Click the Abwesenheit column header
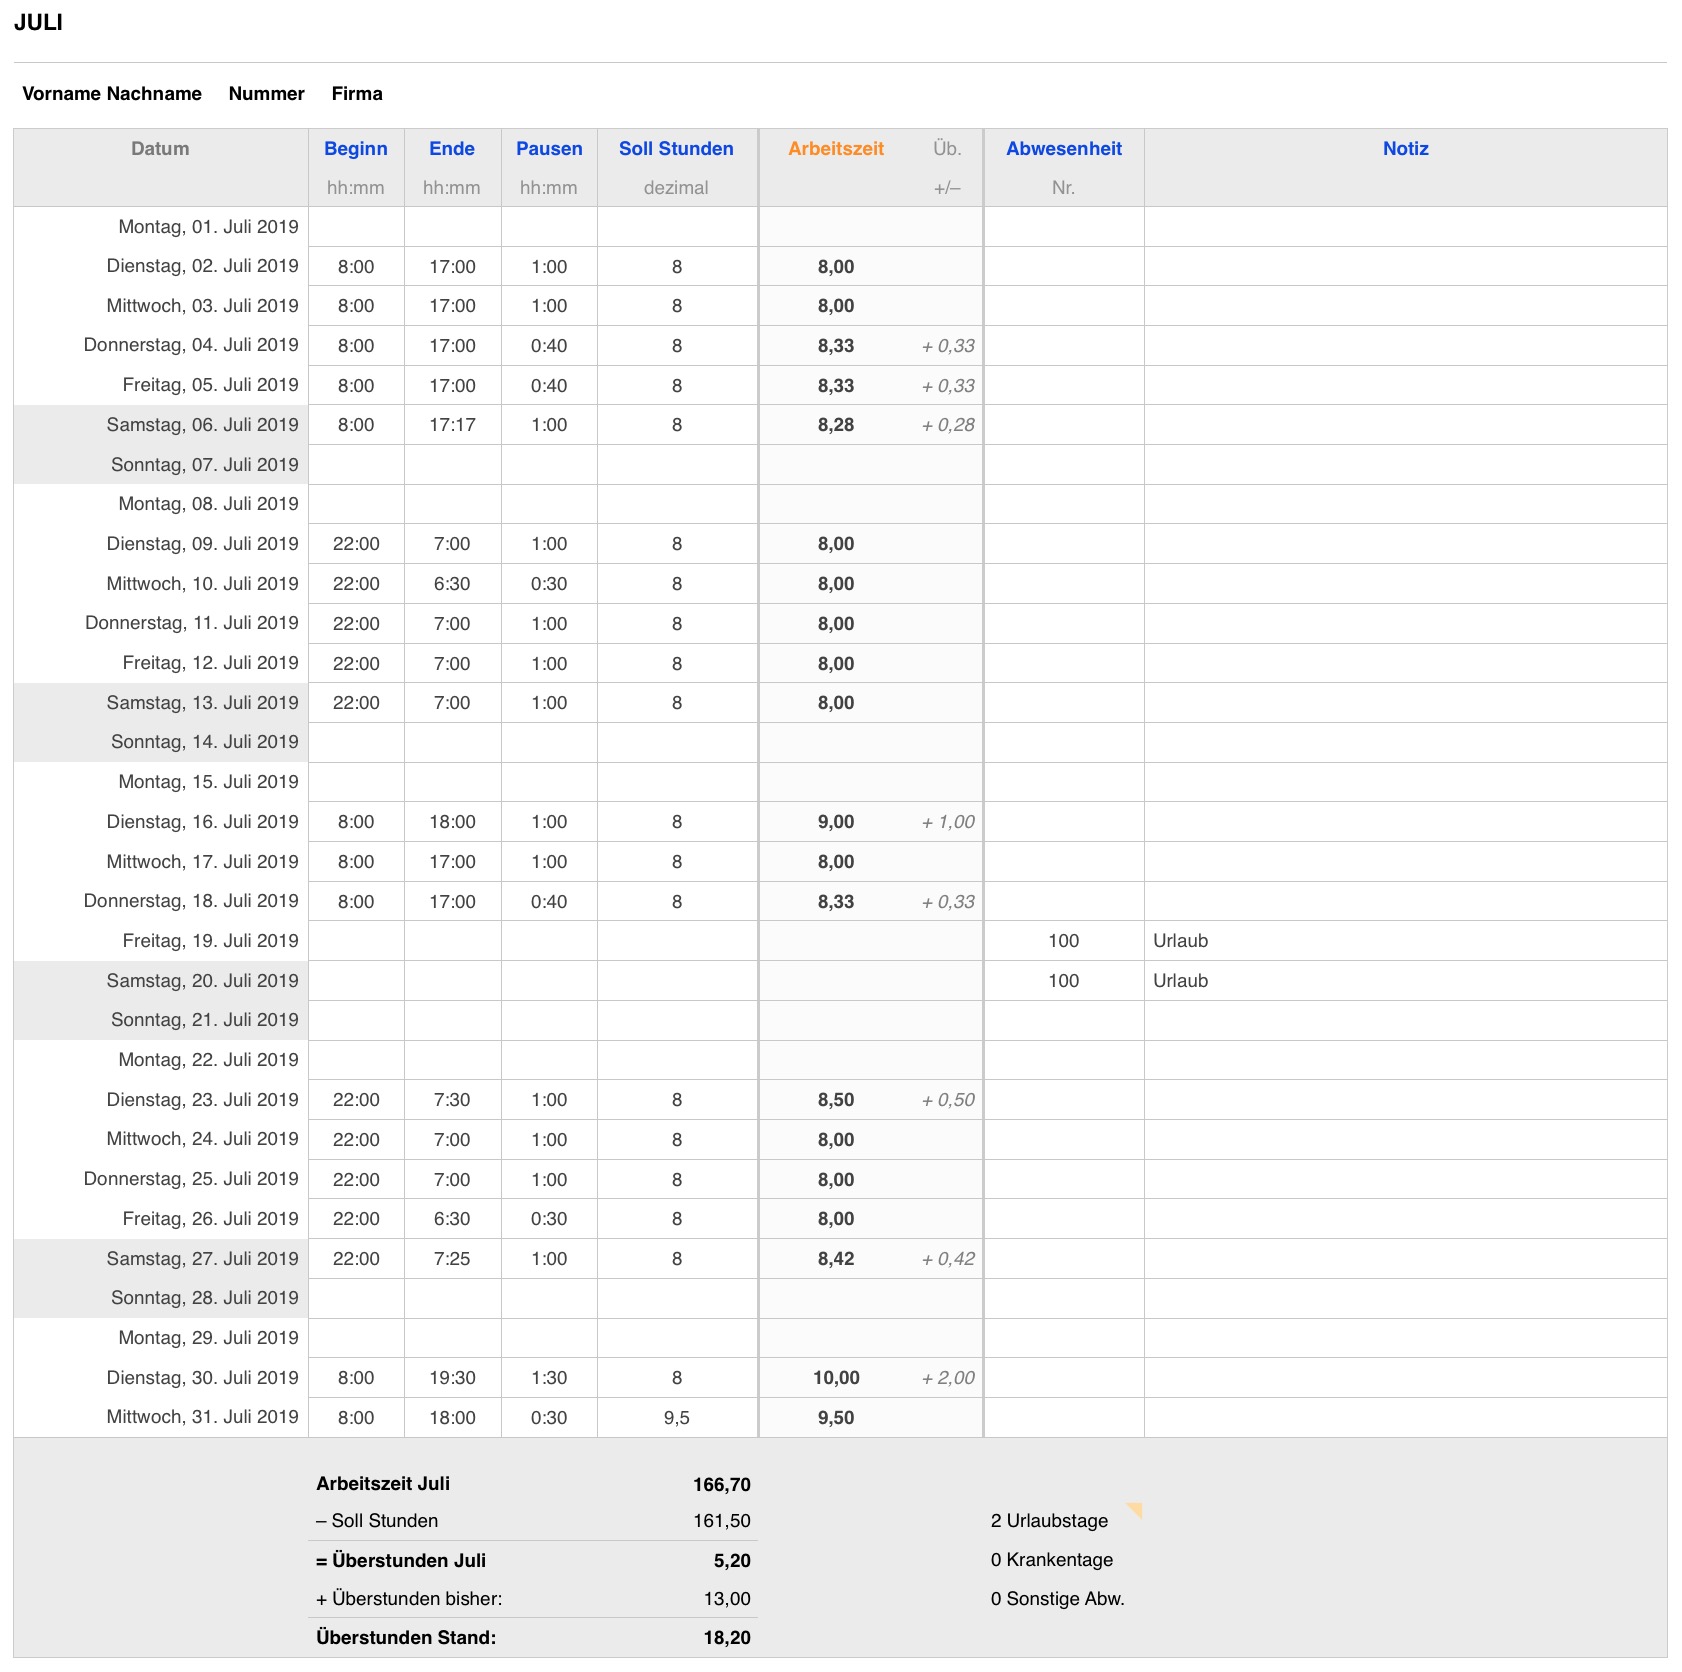The width and height of the screenshot is (1682, 1672). [x=1063, y=149]
